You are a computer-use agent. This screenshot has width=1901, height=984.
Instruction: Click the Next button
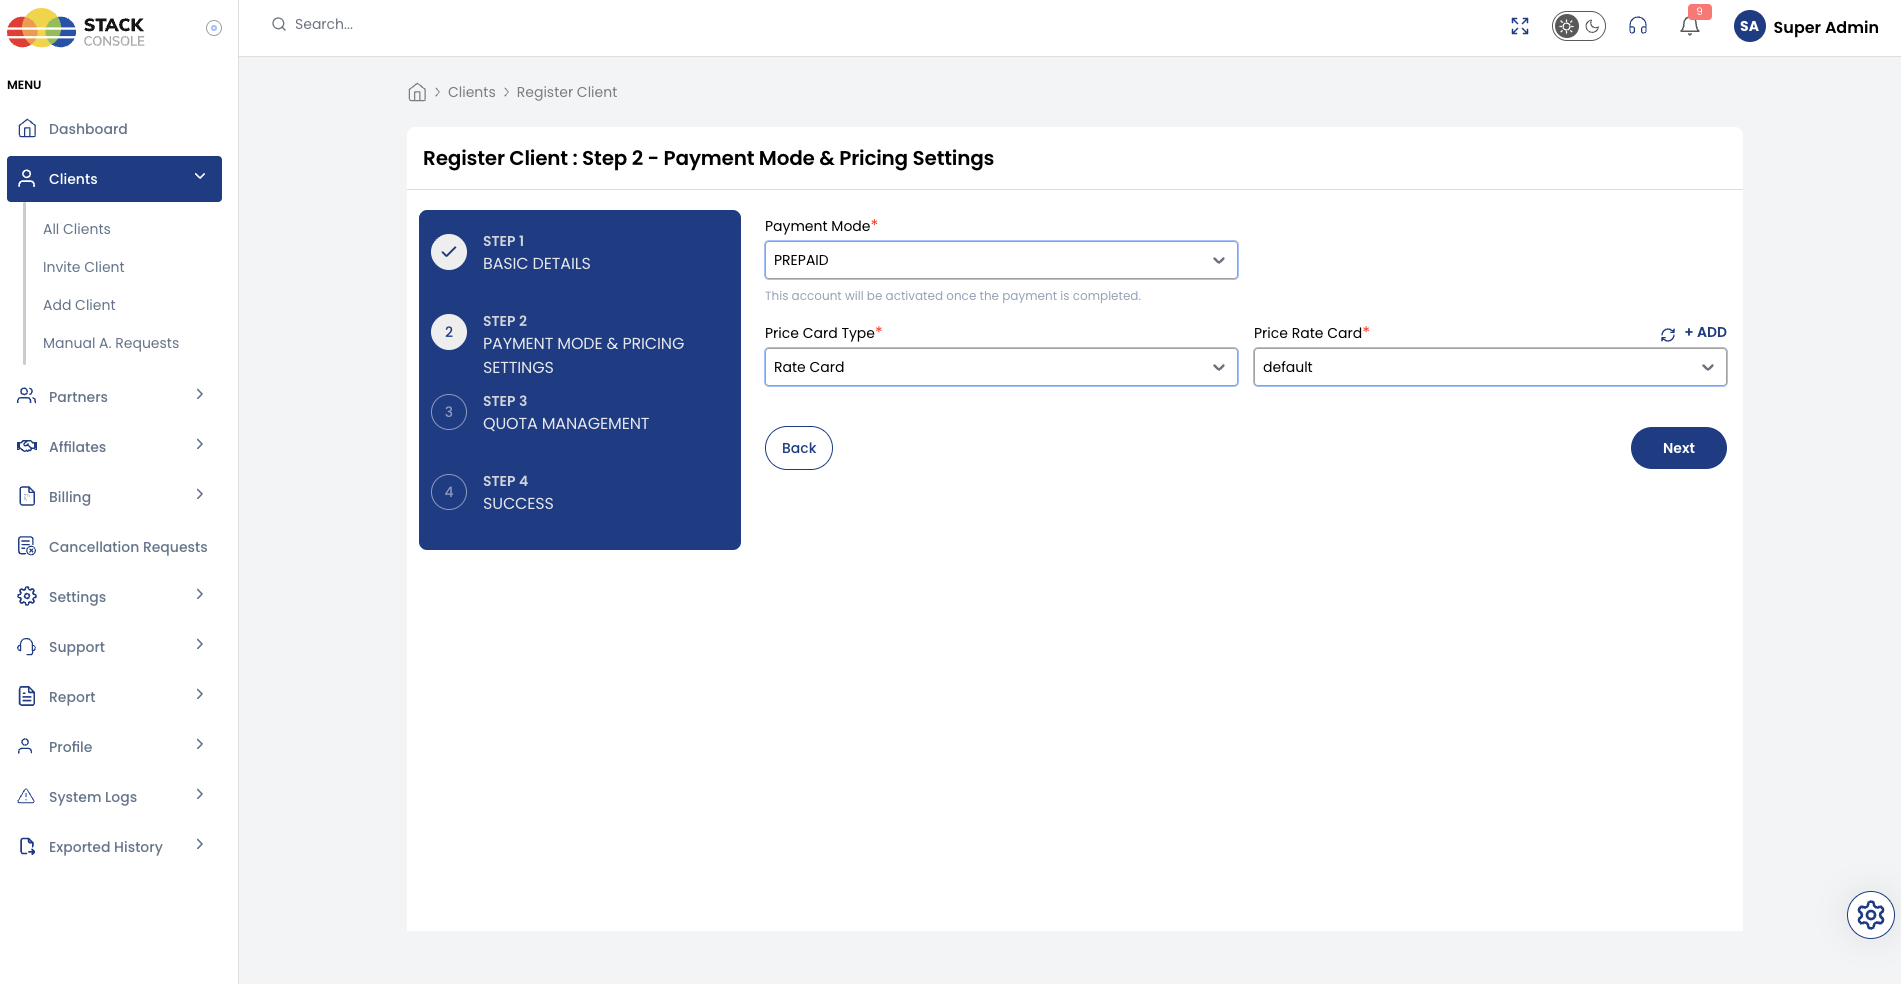click(1679, 448)
